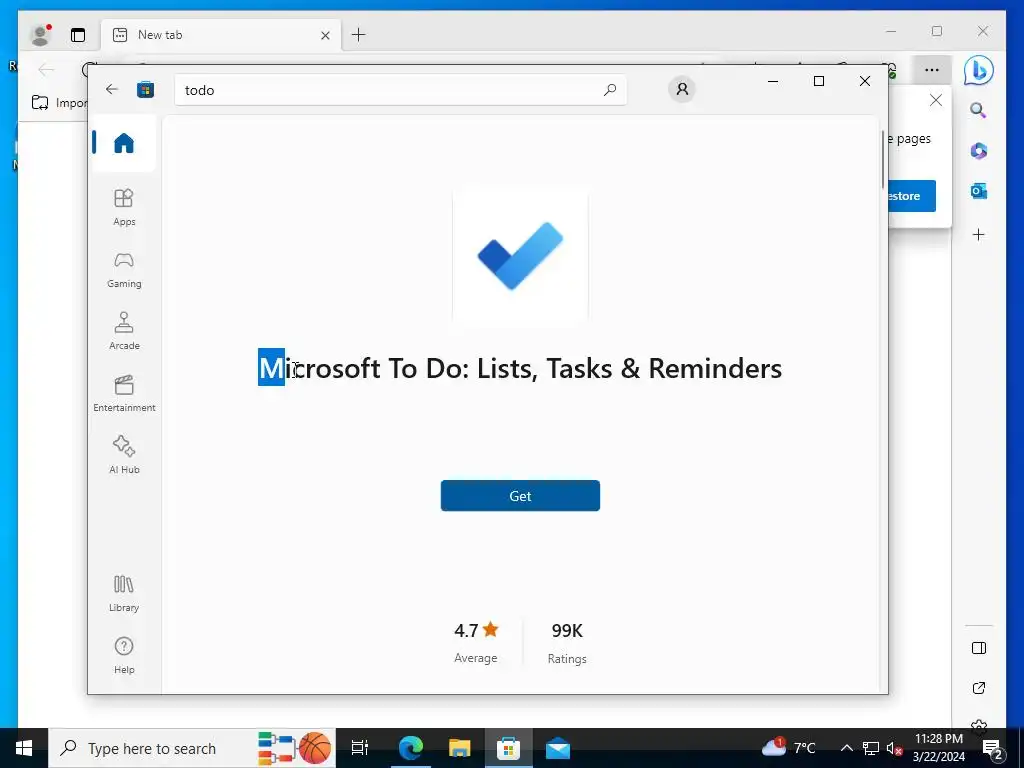Viewport: 1024px width, 768px height.
Task: Open Edge tab actions menu
Action: pos(78,35)
